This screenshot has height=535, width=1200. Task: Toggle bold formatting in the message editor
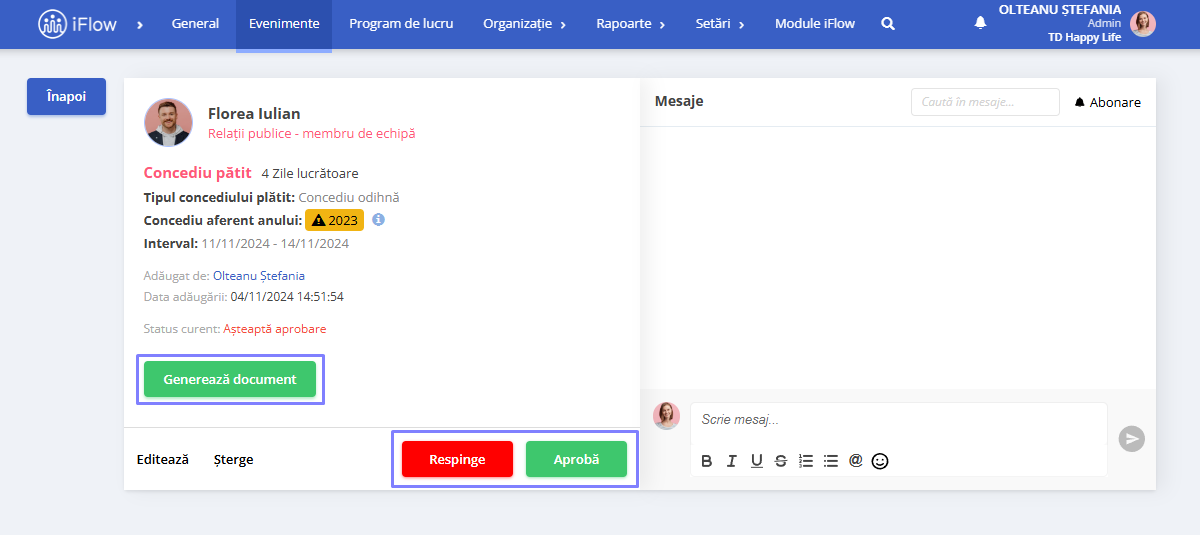click(x=707, y=461)
